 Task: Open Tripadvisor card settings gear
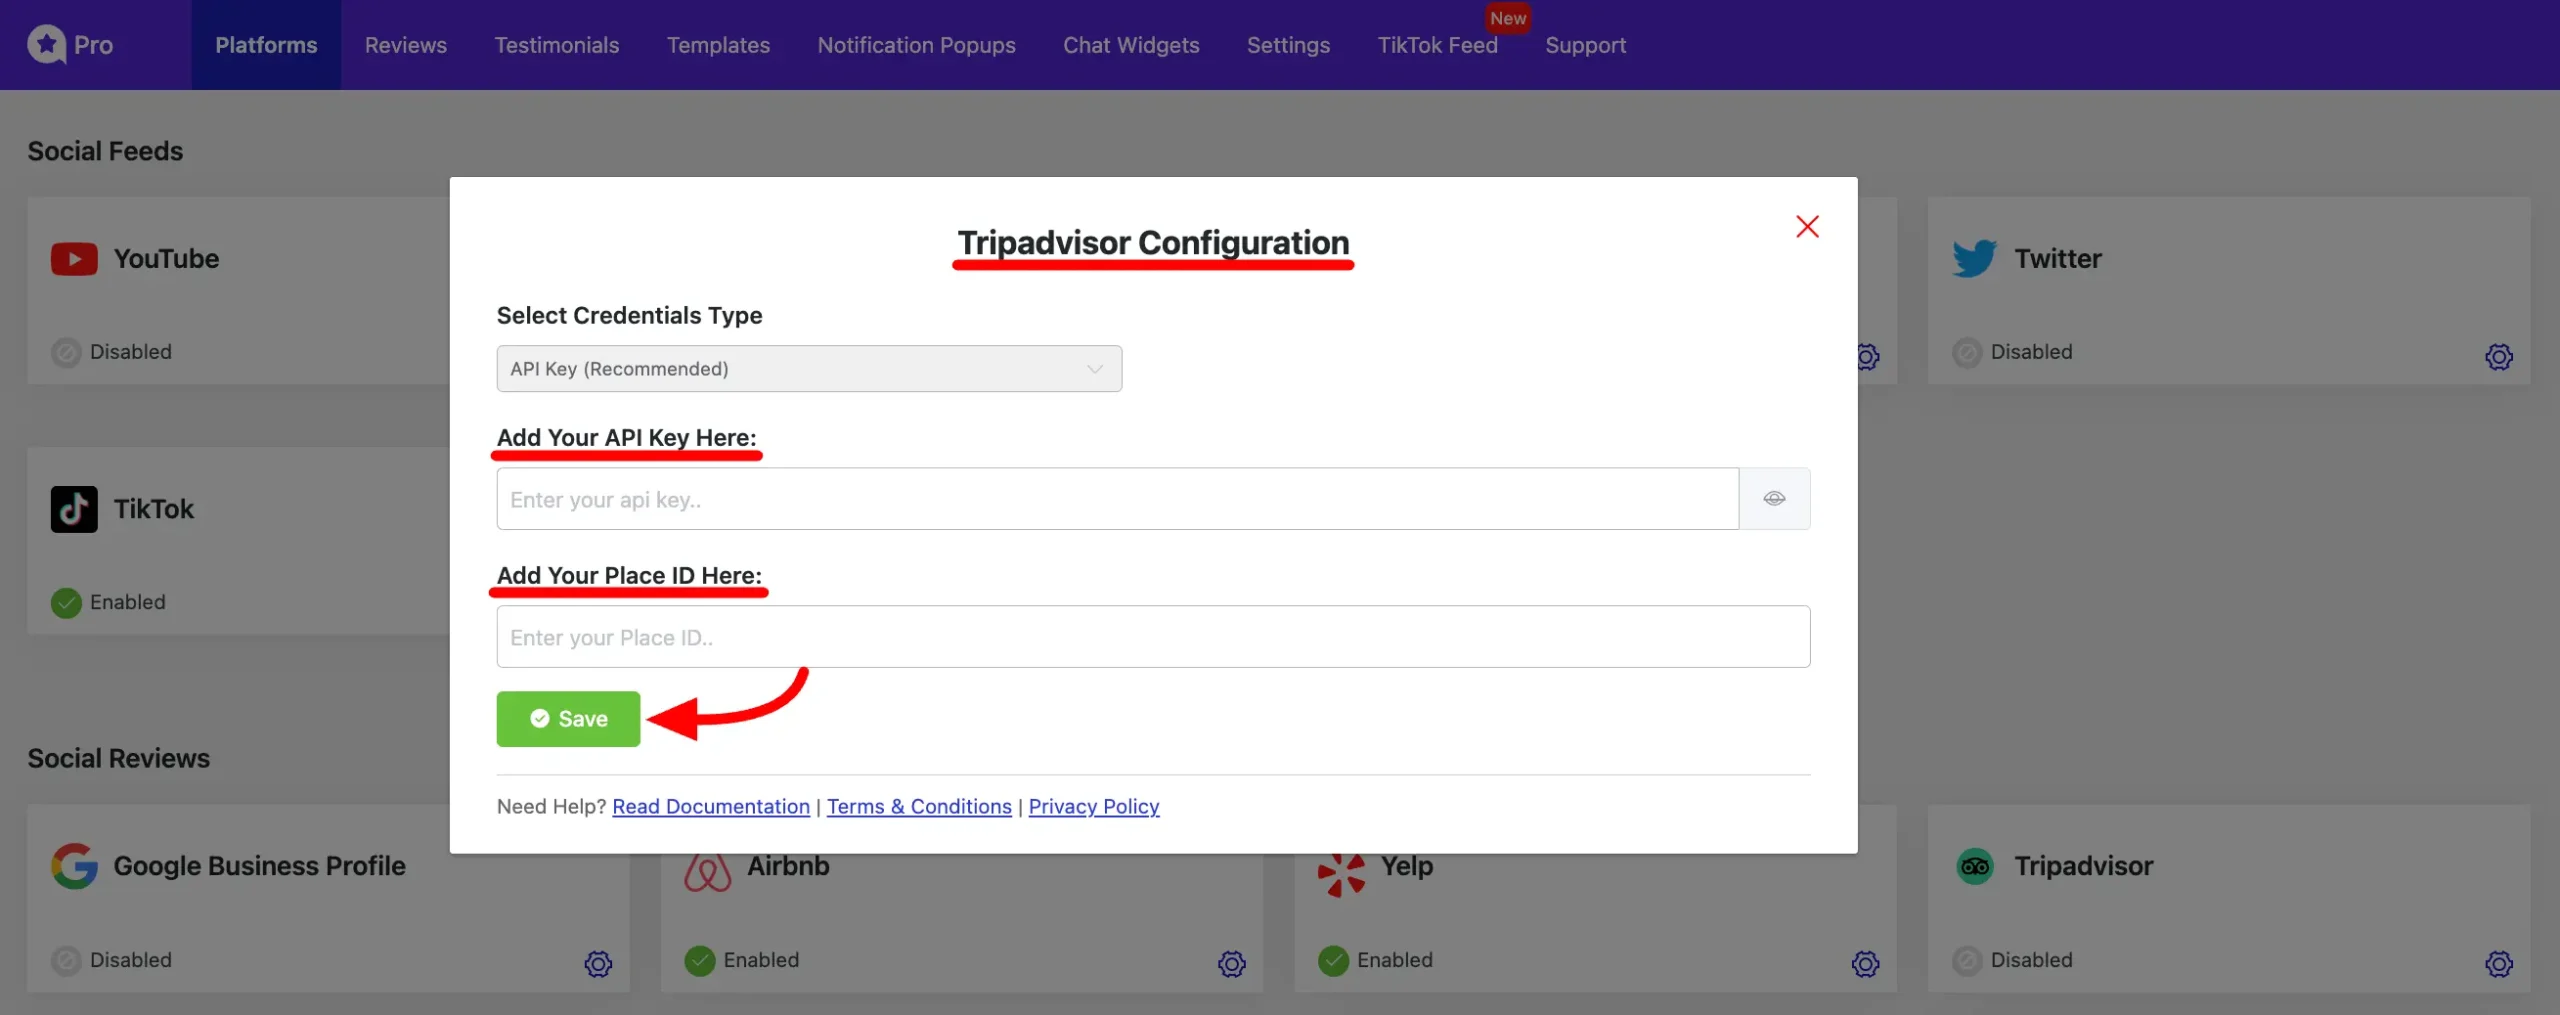point(2499,964)
